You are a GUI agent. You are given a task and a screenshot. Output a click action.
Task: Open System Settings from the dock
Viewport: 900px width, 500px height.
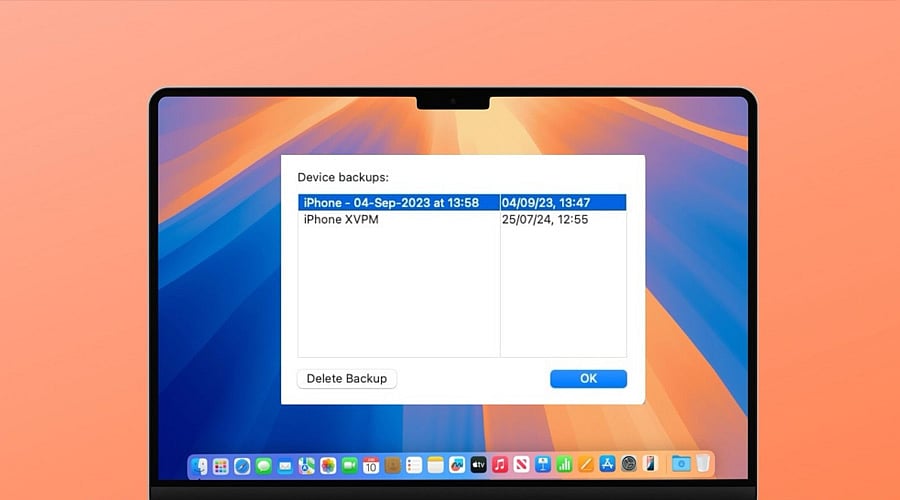[629, 466]
